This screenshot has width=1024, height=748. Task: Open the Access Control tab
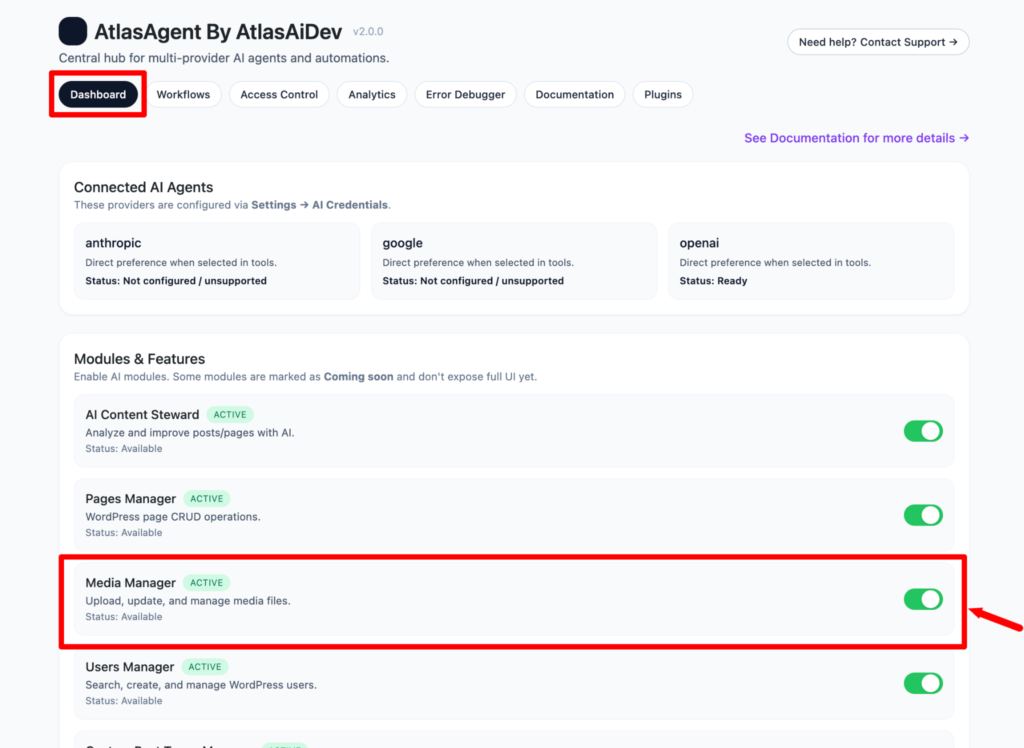pos(279,94)
